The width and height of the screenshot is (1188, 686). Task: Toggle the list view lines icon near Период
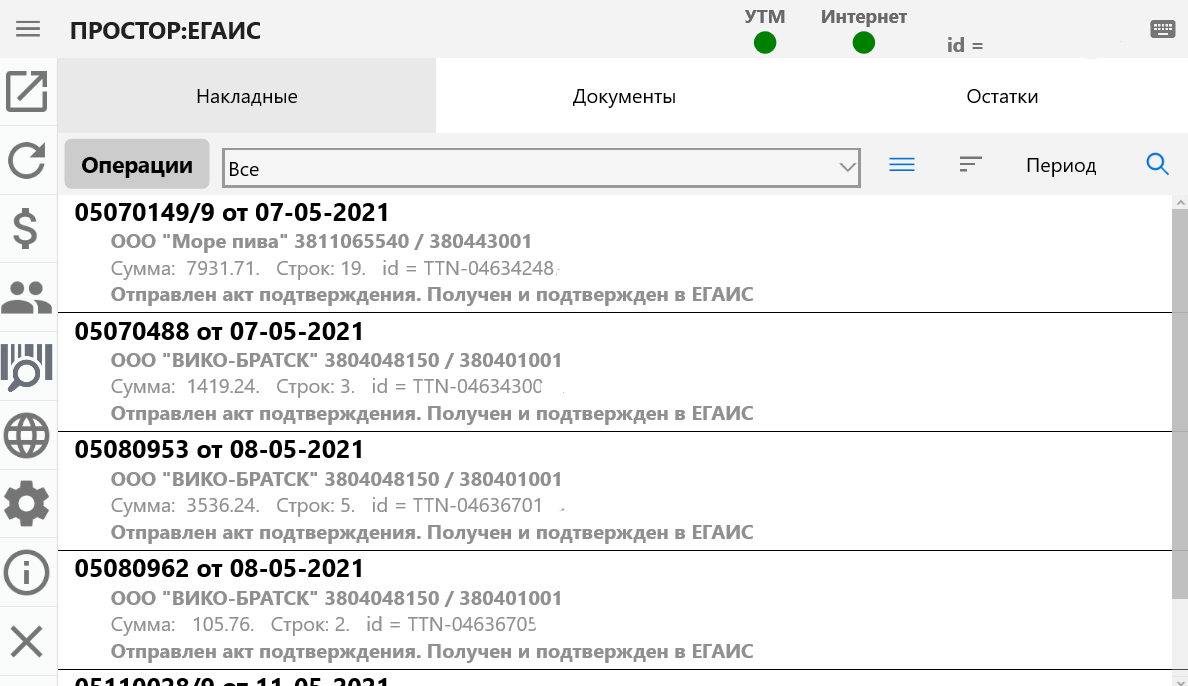click(901, 164)
